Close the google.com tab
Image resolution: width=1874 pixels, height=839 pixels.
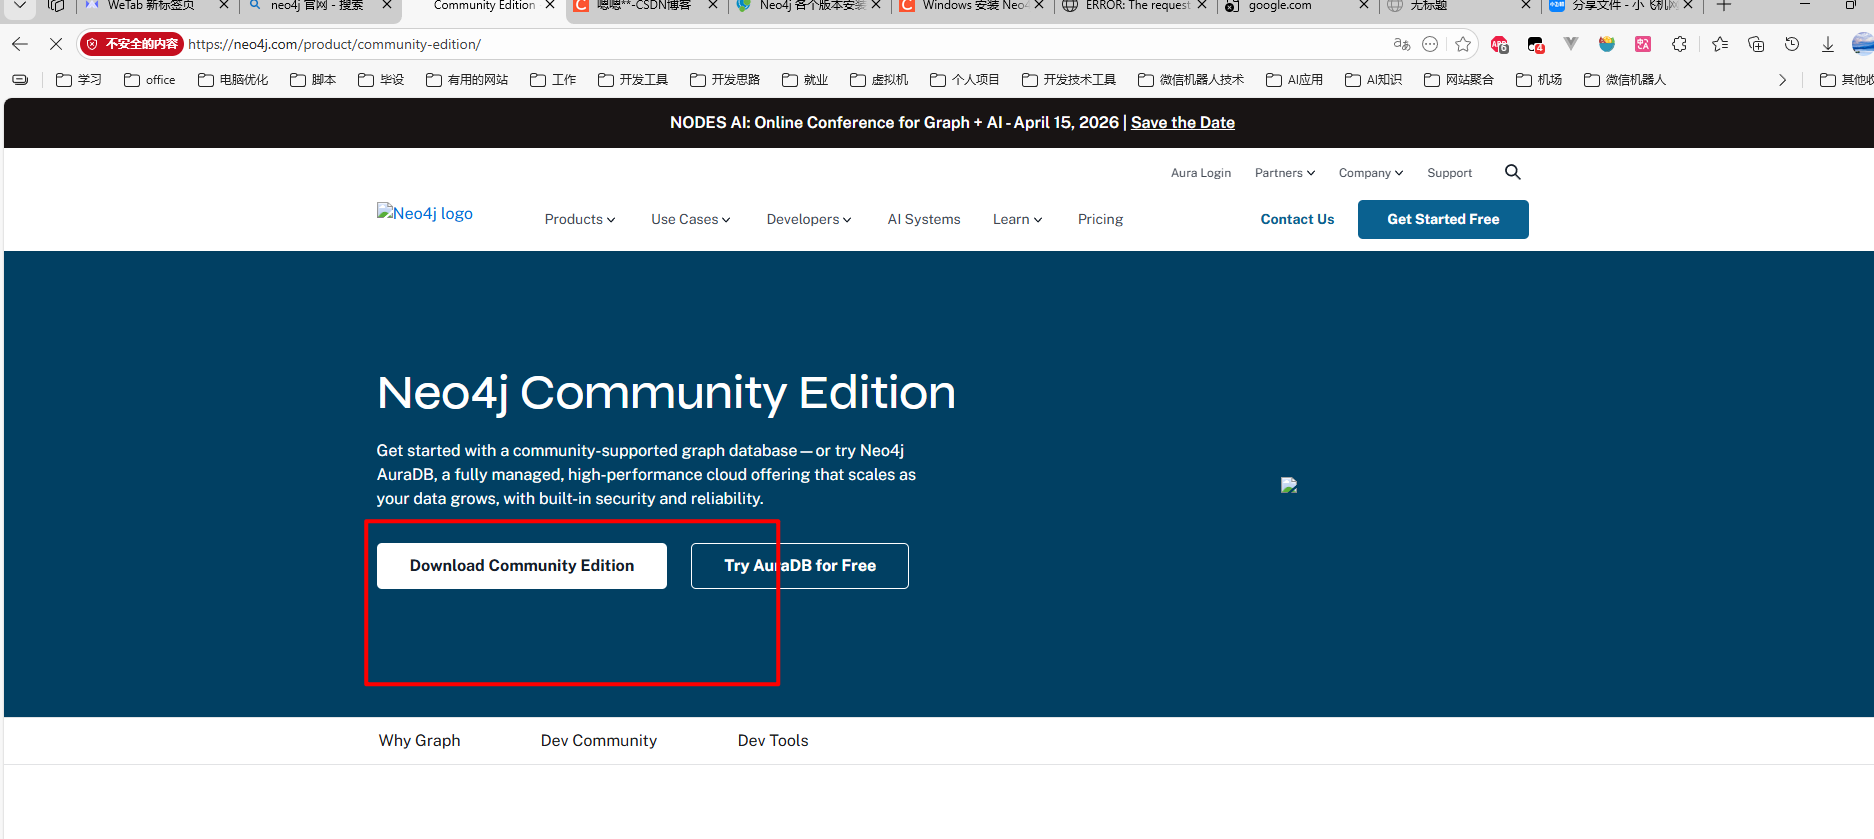pyautogui.click(x=1364, y=6)
